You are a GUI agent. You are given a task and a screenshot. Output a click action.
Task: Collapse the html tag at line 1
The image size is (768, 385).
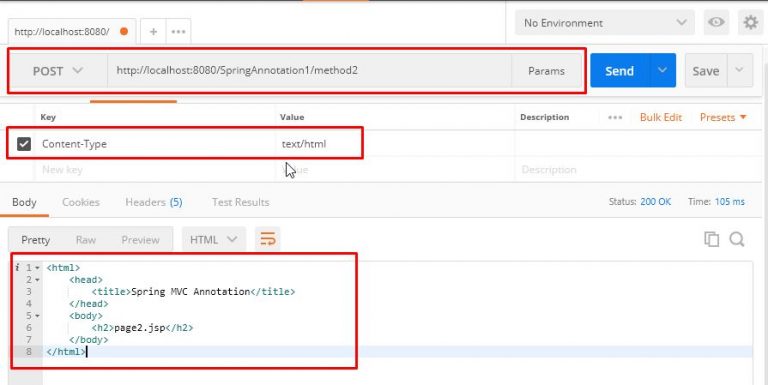(37, 268)
